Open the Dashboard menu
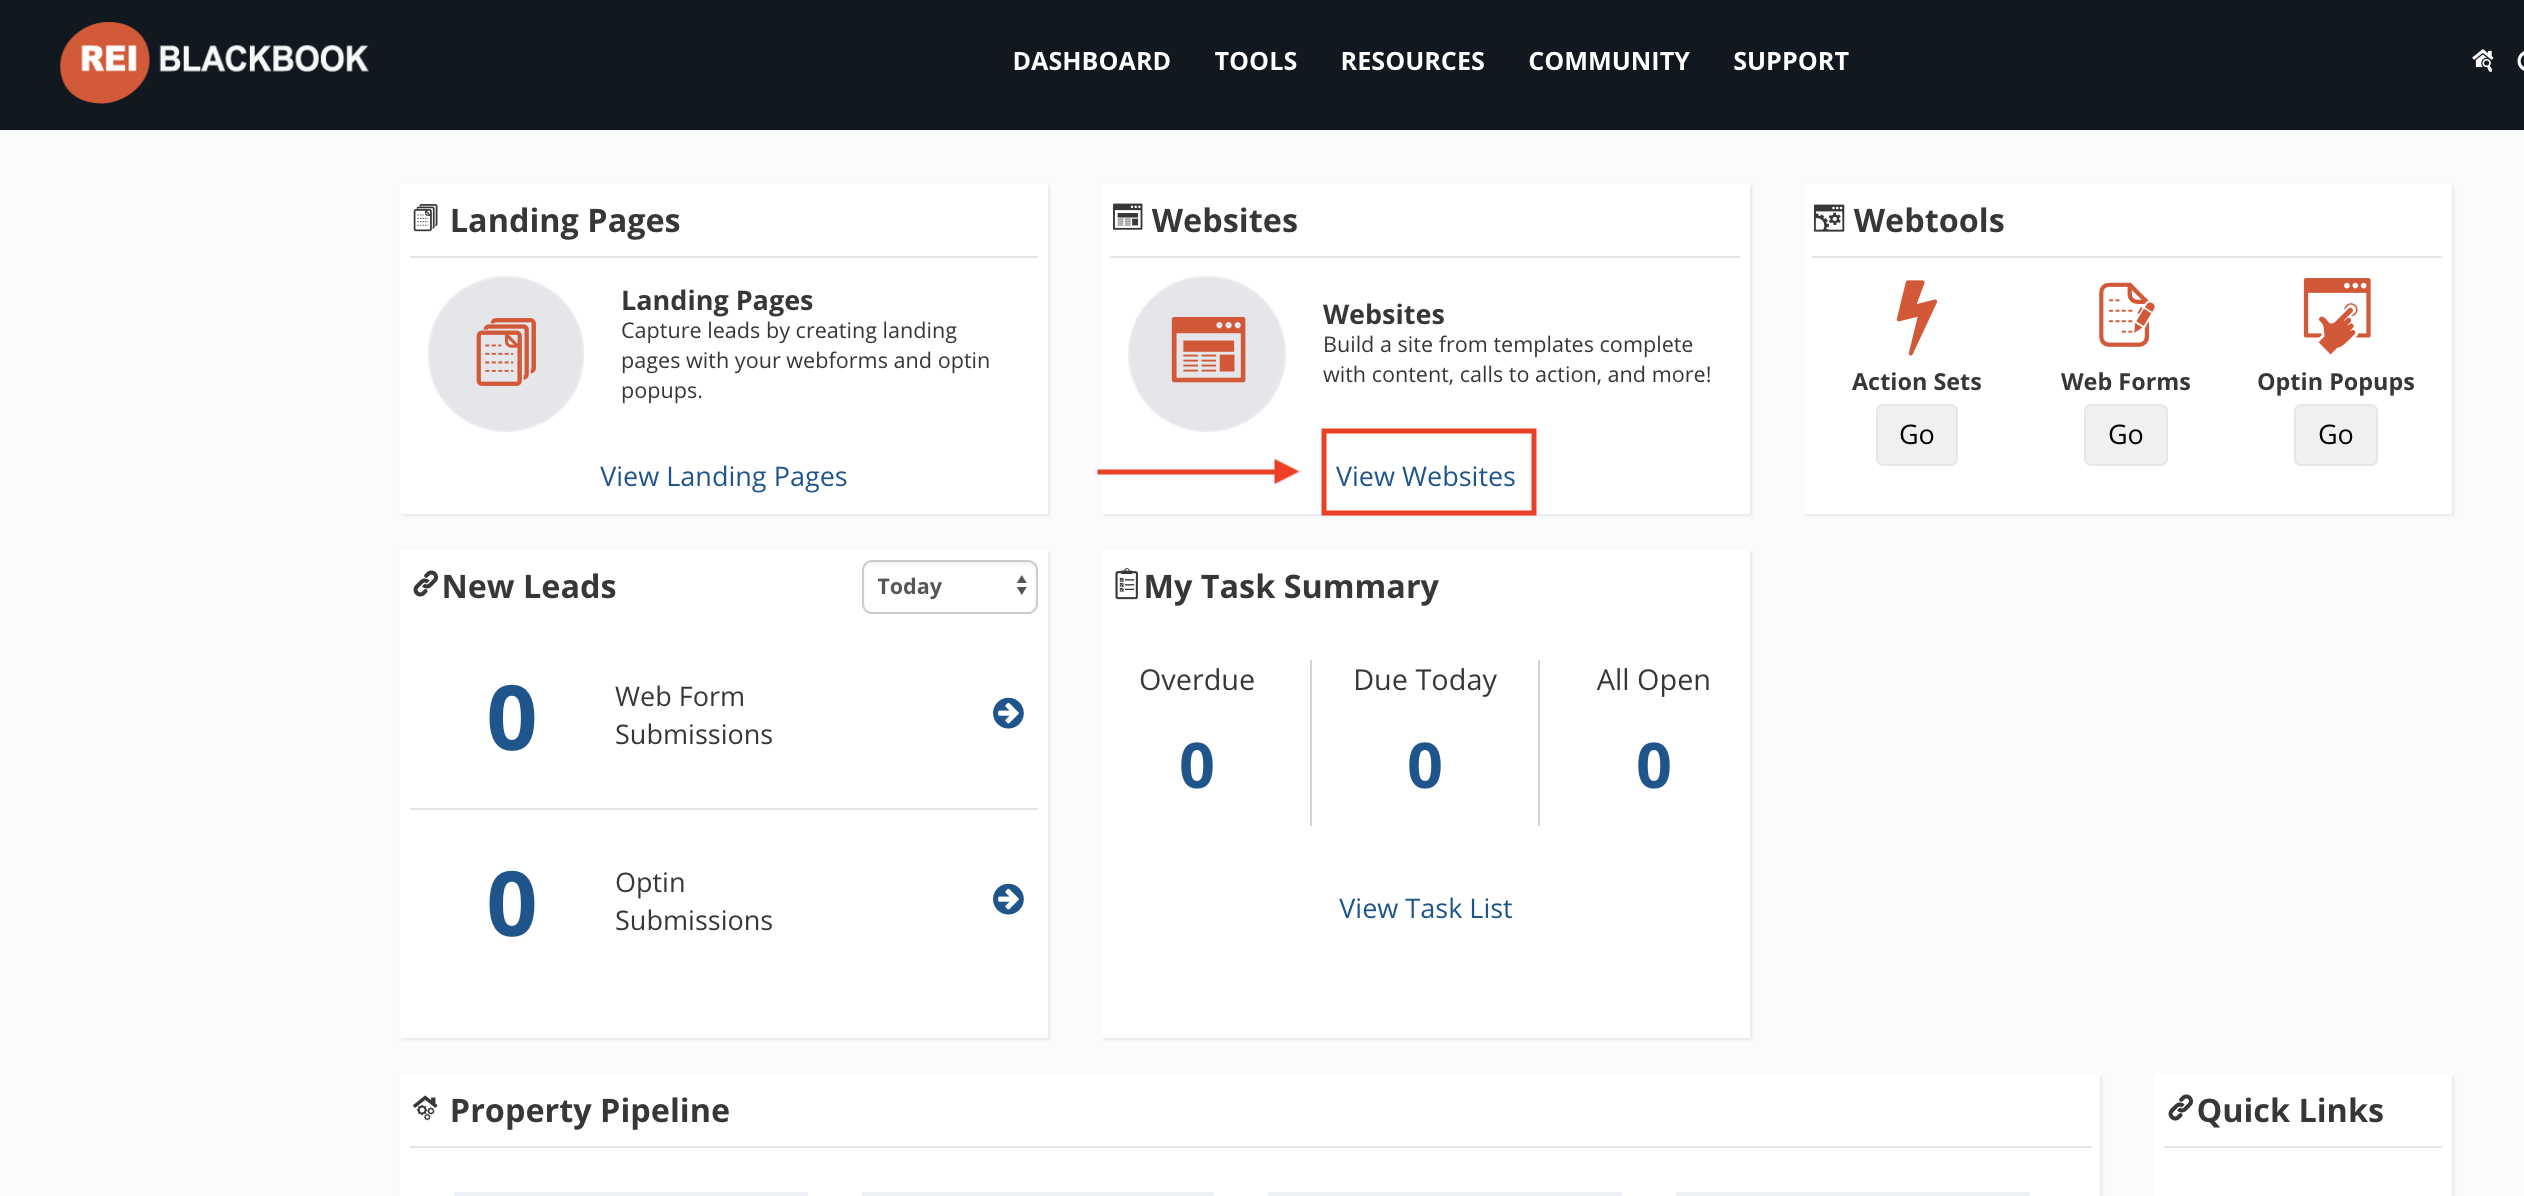Screen dimensions: 2524x1196 coord(1091,61)
